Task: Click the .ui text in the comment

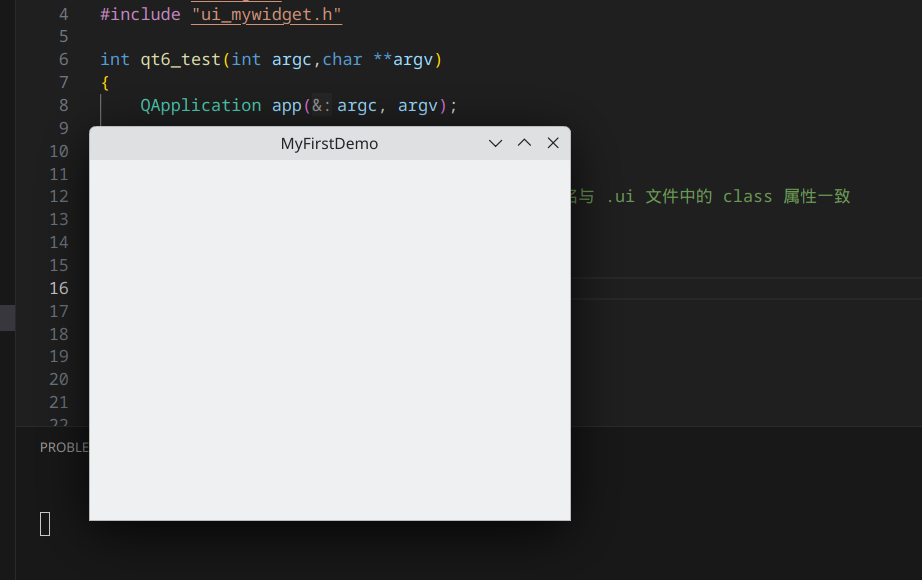Action: click(620, 196)
